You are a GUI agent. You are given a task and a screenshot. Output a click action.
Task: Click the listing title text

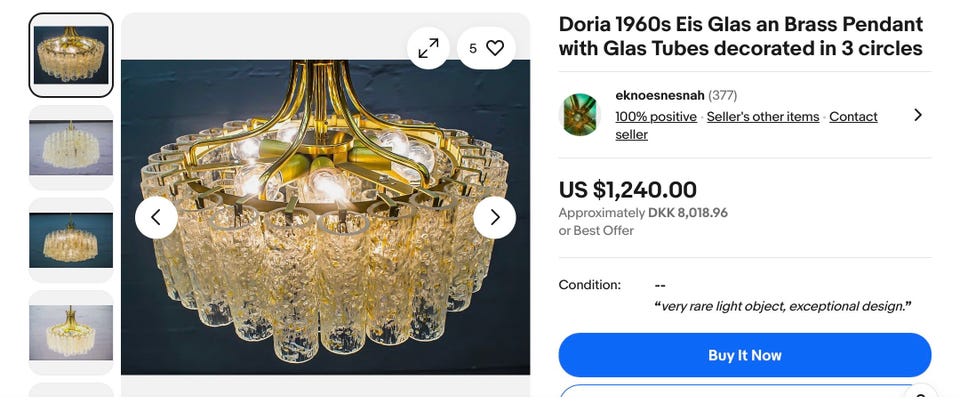pos(740,36)
